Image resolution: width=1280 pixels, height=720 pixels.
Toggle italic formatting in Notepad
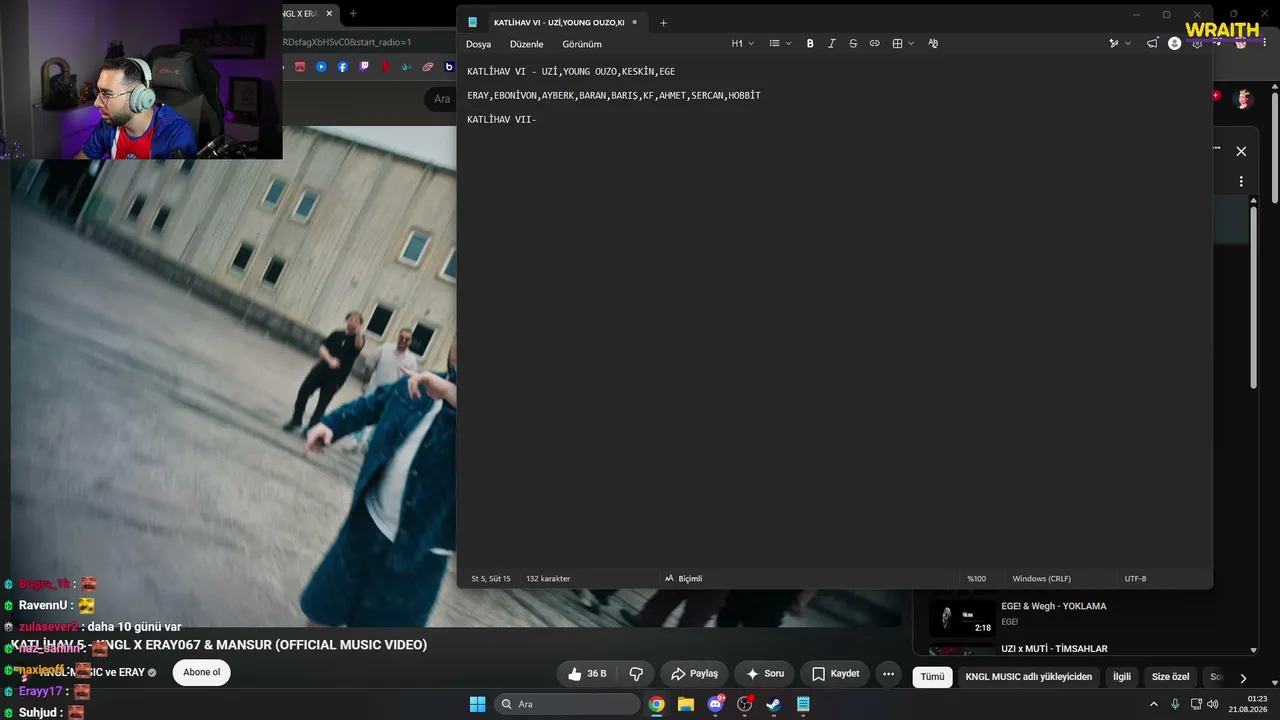pyautogui.click(x=831, y=44)
